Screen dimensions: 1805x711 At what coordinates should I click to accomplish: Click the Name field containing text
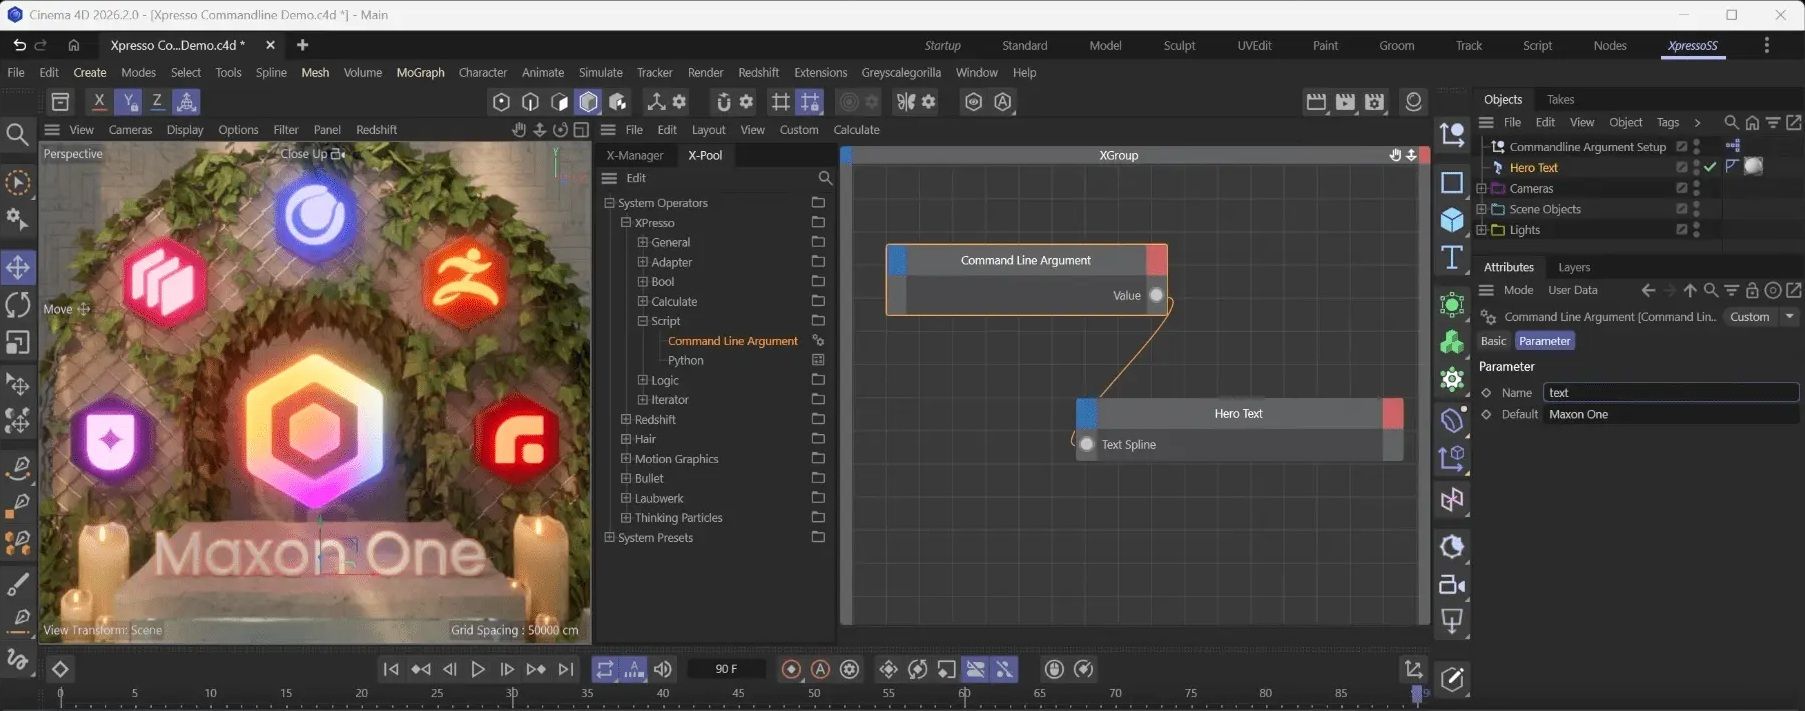pos(1670,393)
